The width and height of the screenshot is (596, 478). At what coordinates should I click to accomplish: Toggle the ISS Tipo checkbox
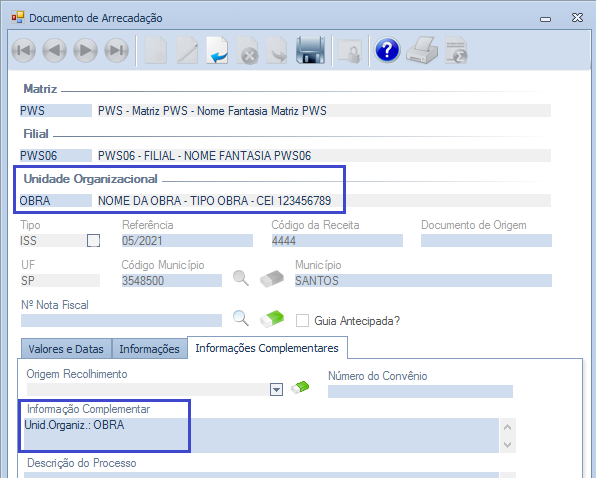coord(94,241)
